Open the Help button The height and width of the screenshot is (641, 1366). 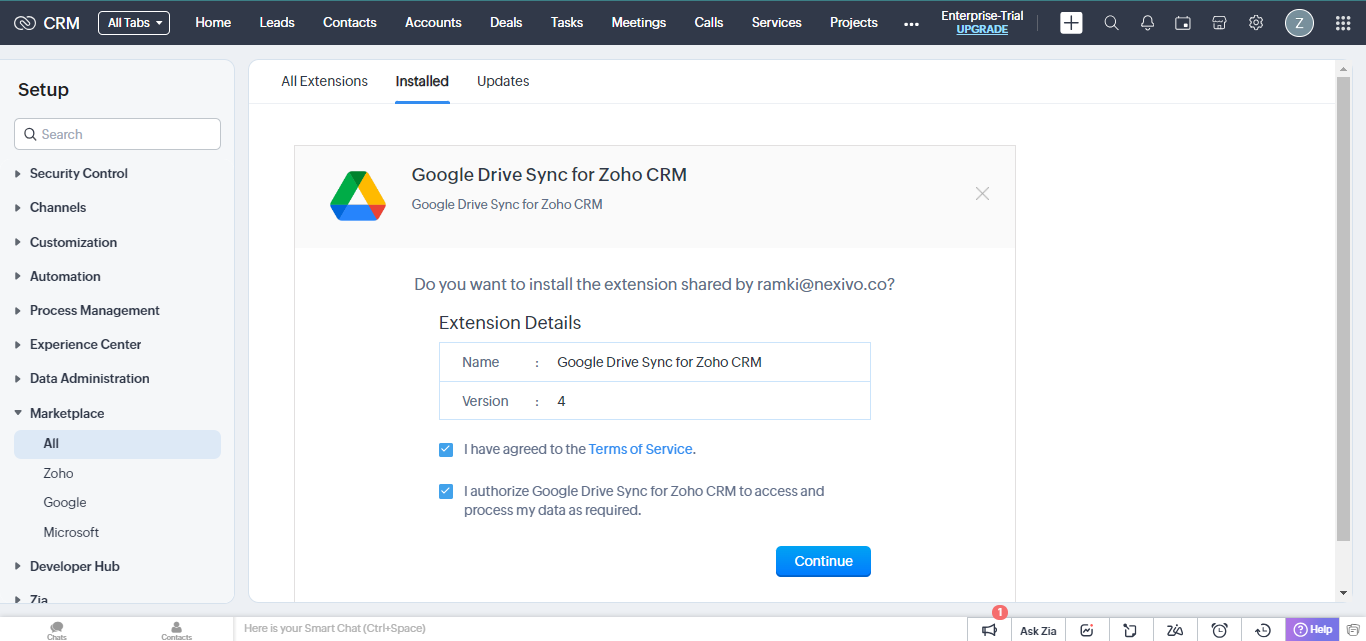click(1312, 629)
